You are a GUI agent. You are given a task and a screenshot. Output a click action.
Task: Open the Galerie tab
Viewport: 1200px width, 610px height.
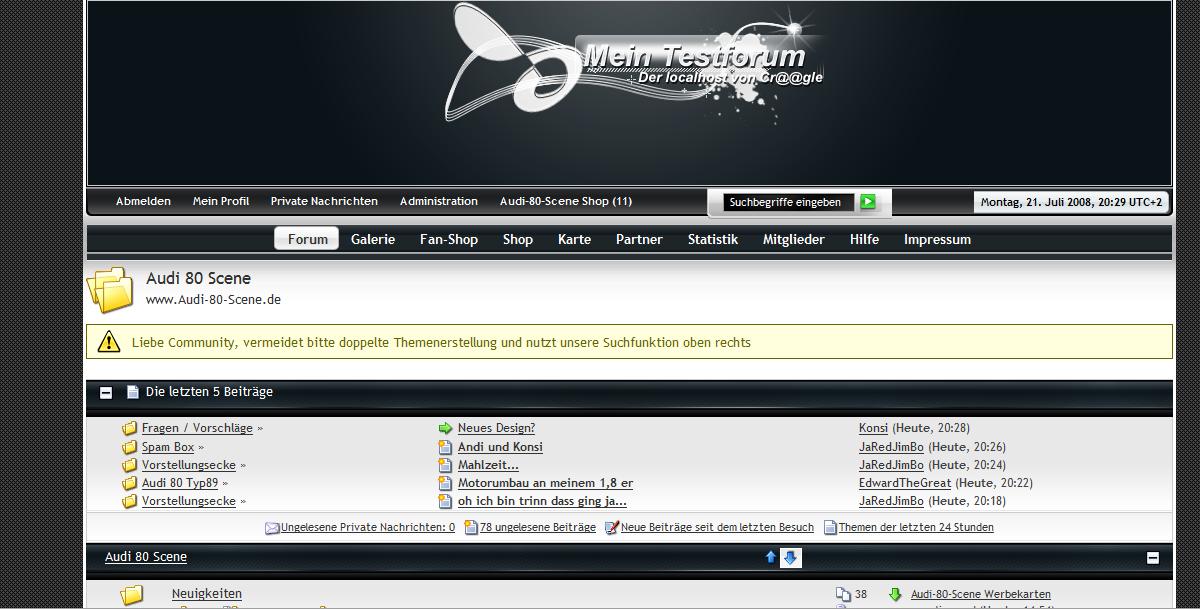tap(373, 239)
